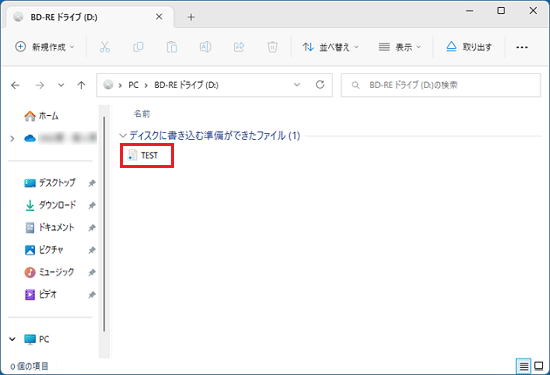
Task: Open デスクトップ in quick access
Action: (x=50, y=183)
